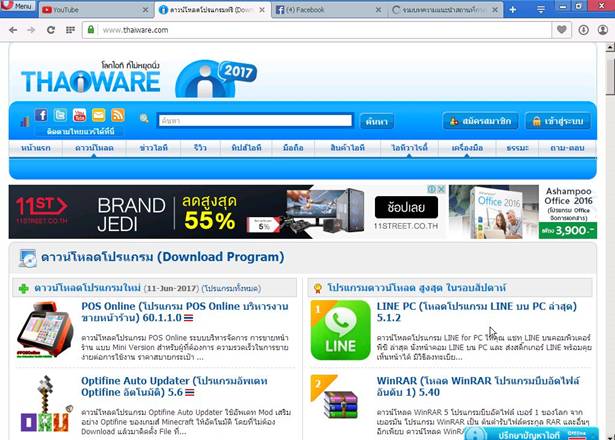Image resolution: width=615 pixels, height=440 pixels.
Task: Open the downloads icon in toolbar
Action: click(x=584, y=30)
